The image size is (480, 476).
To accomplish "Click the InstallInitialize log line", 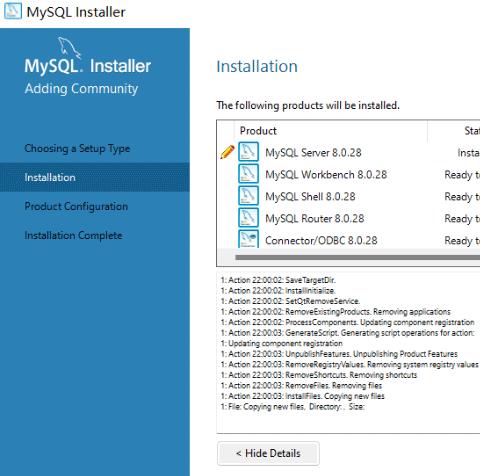I will [x=278, y=291].
